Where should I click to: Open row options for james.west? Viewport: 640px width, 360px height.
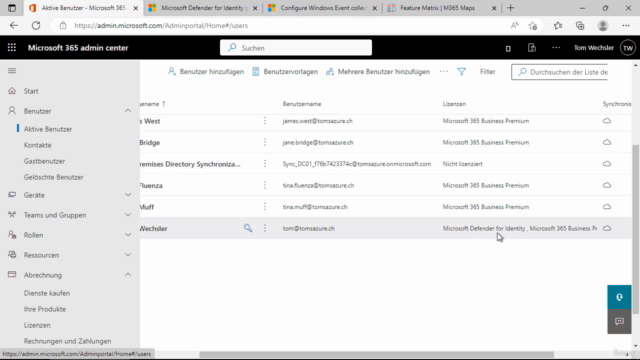(265, 121)
